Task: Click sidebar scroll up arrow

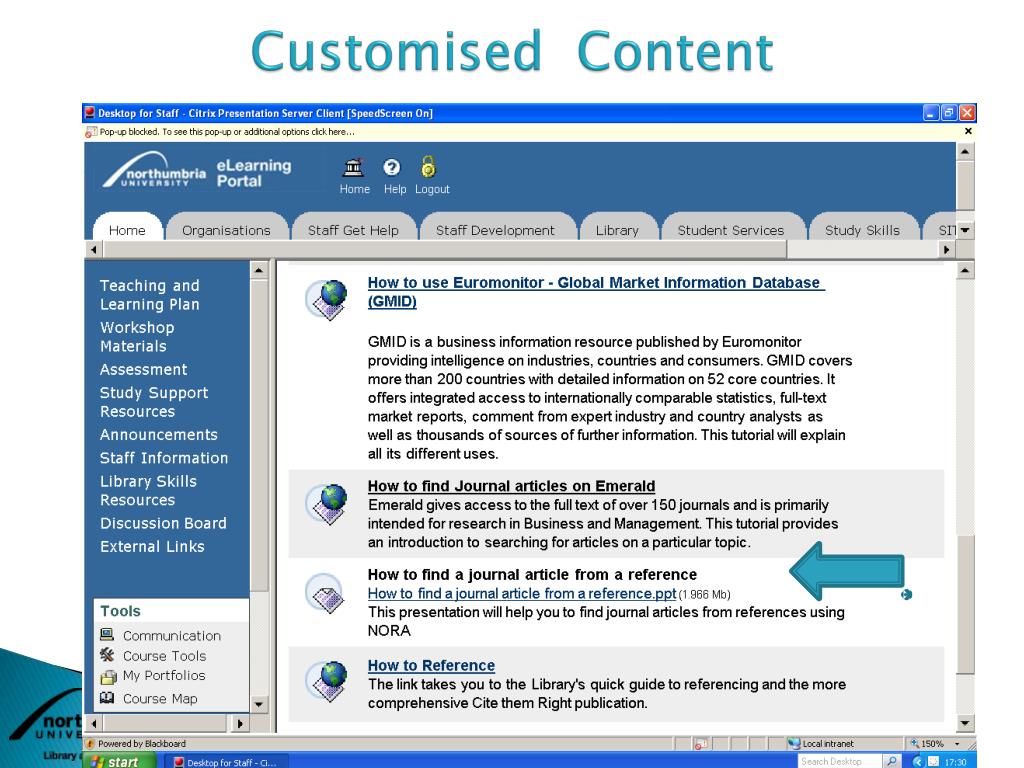Action: pos(259,270)
